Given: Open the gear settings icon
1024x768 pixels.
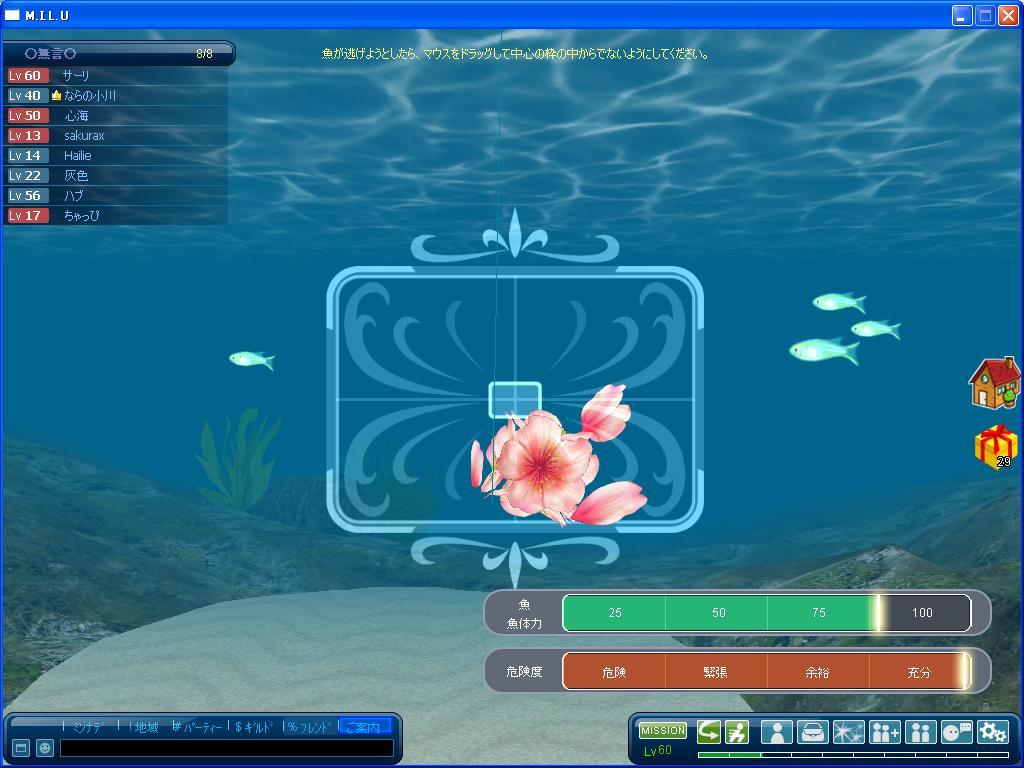Looking at the screenshot, I should [992, 732].
